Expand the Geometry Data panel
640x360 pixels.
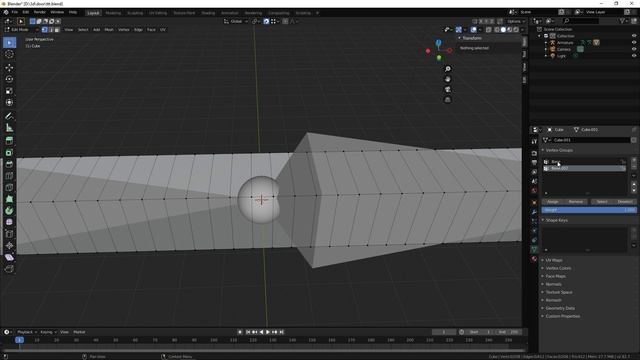pyautogui.click(x=560, y=308)
